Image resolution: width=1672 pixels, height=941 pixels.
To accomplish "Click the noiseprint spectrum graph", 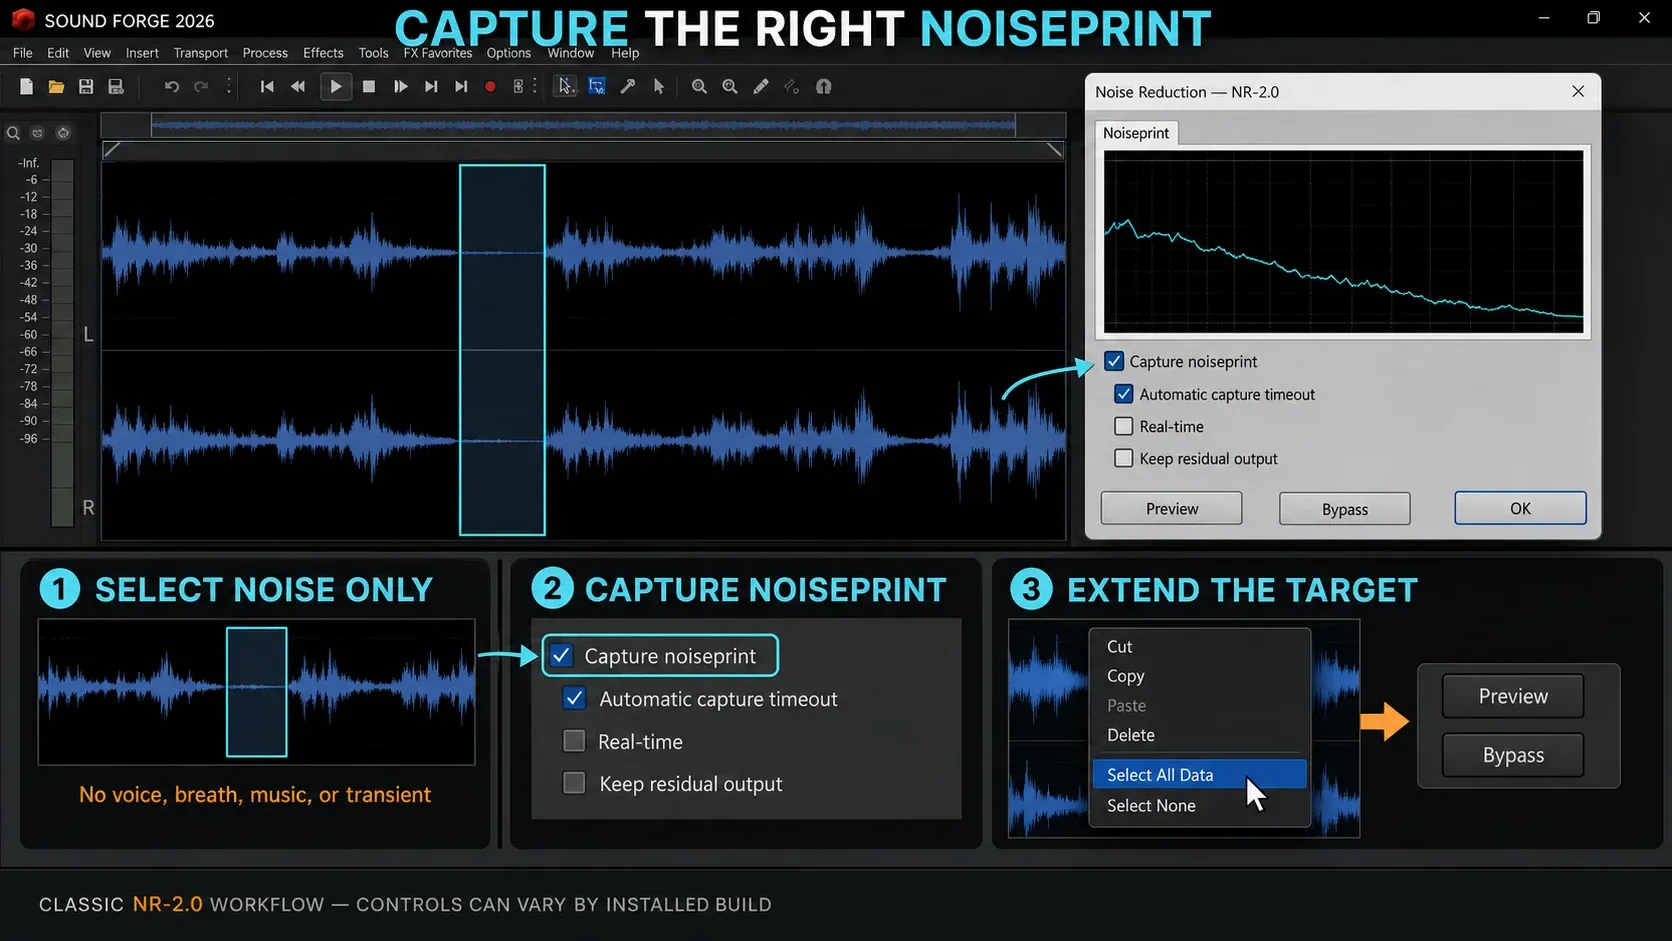I will coord(1344,242).
